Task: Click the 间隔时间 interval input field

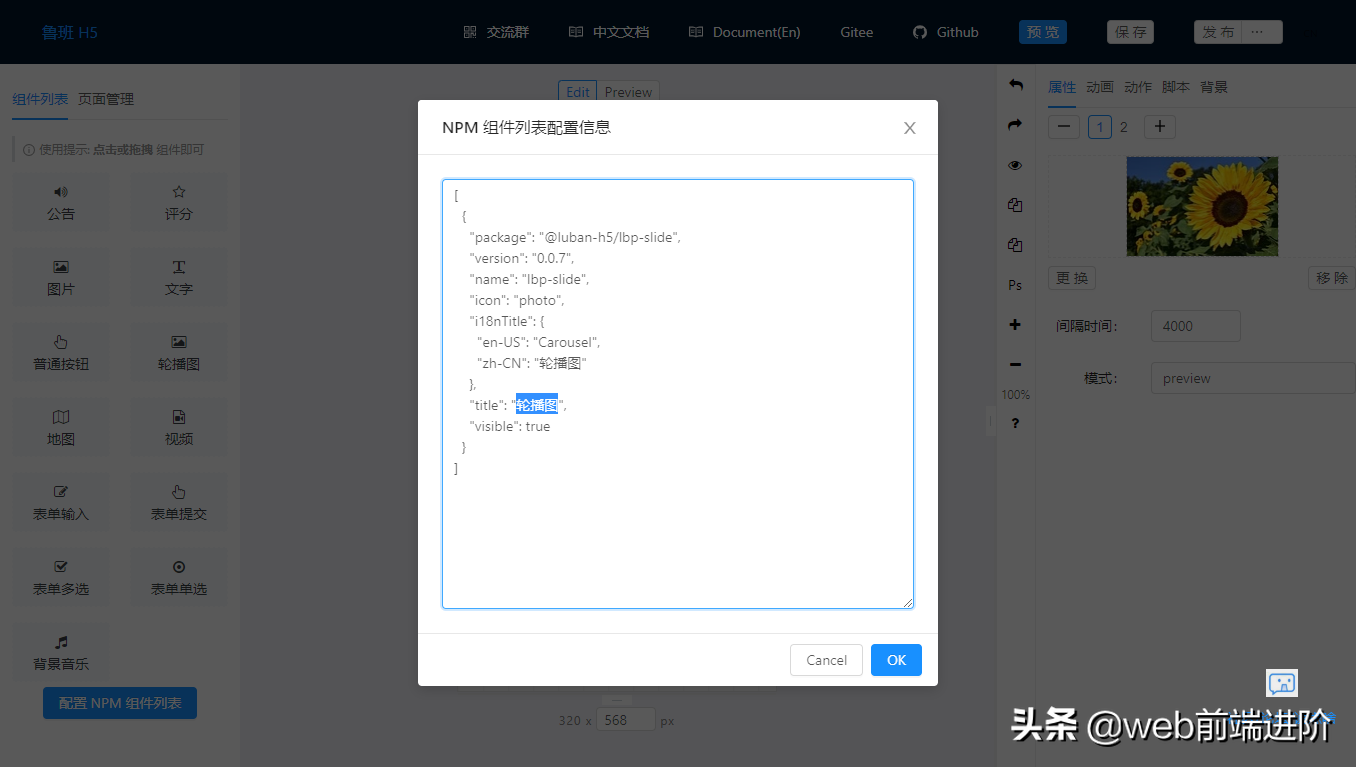Action: coord(1196,326)
